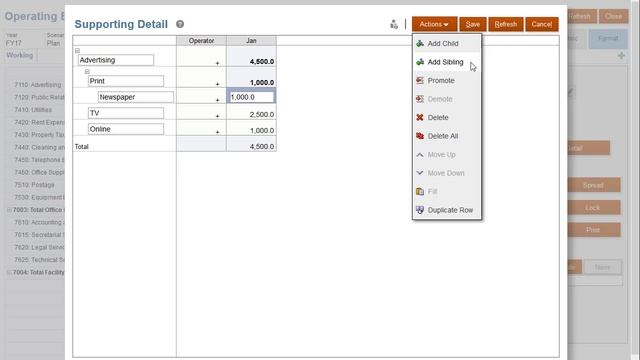
Task: Click the Online row operator cell
Action: pos(201,128)
